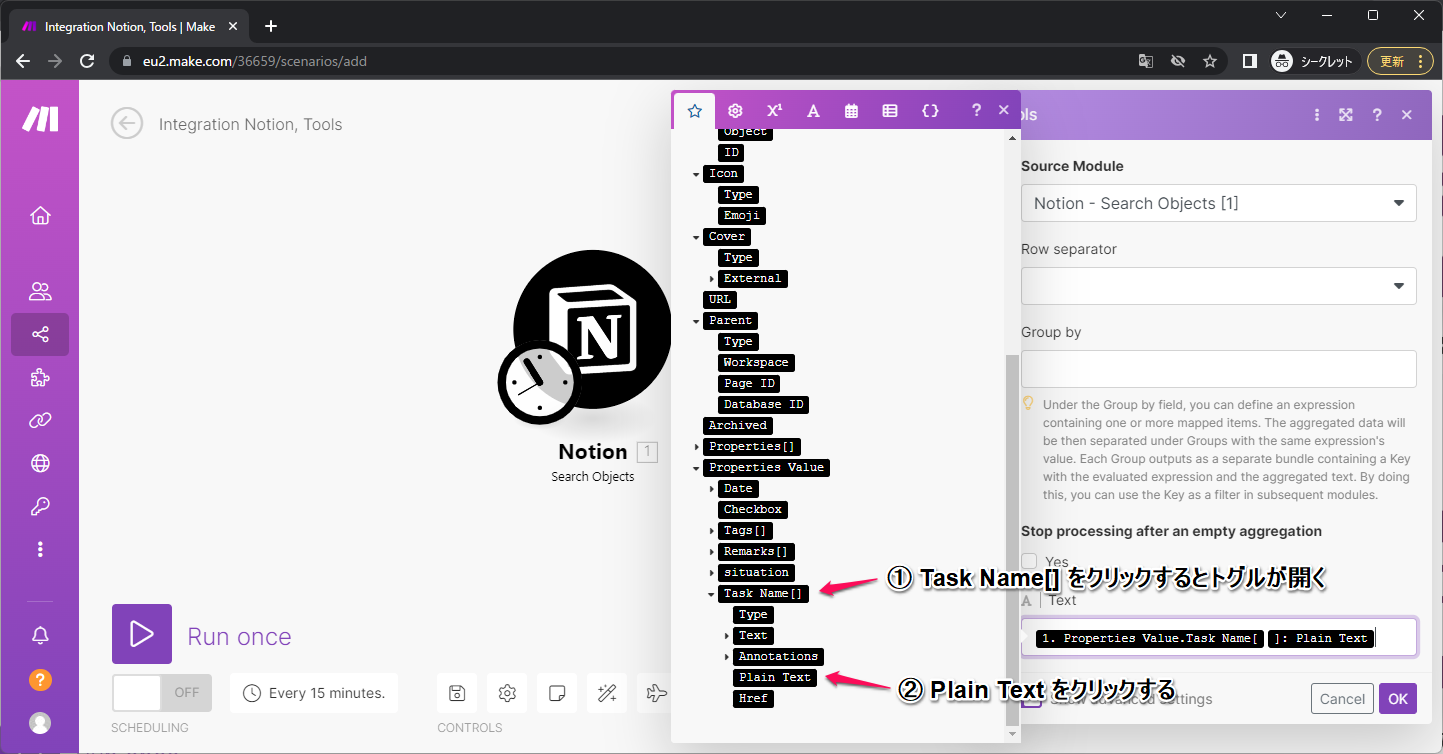Expand the Annotations tree node
1443x754 pixels.
[x=727, y=657]
